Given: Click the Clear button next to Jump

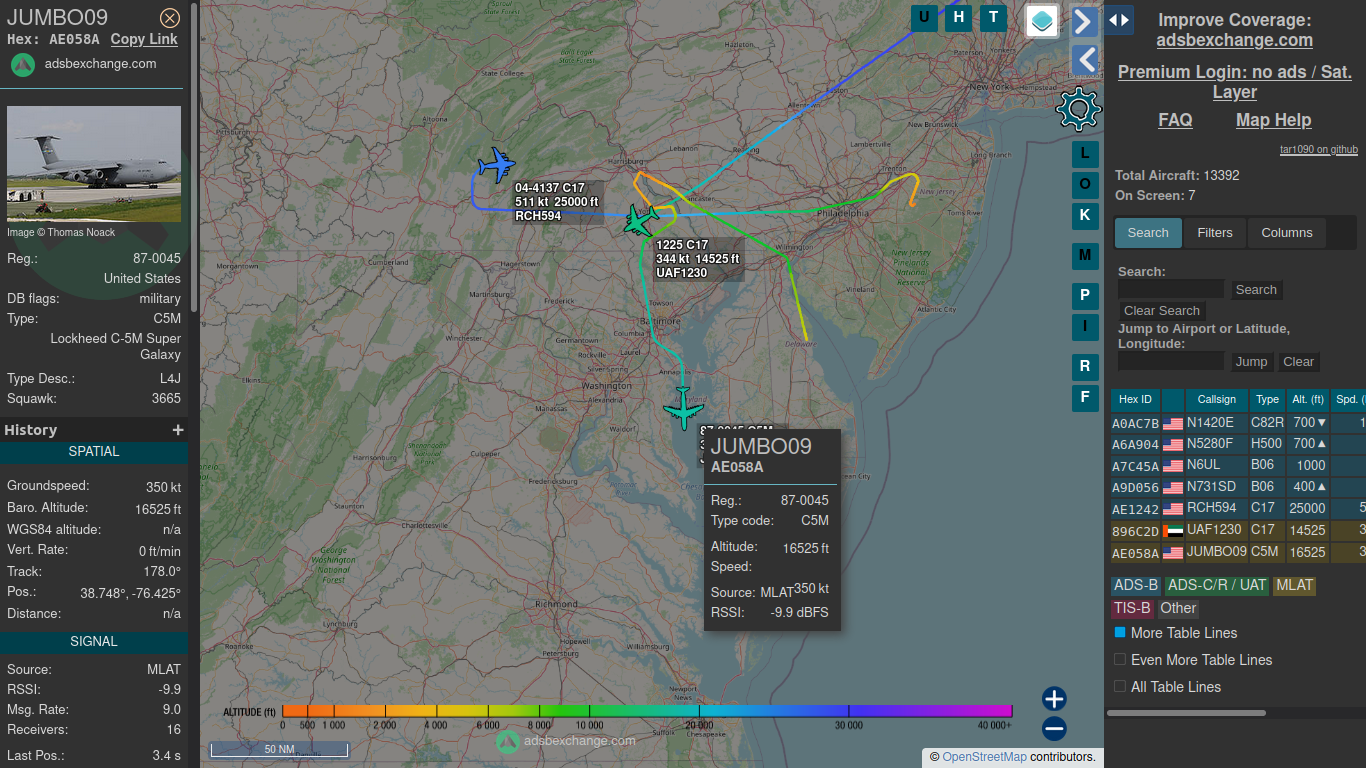Looking at the screenshot, I should (1299, 362).
